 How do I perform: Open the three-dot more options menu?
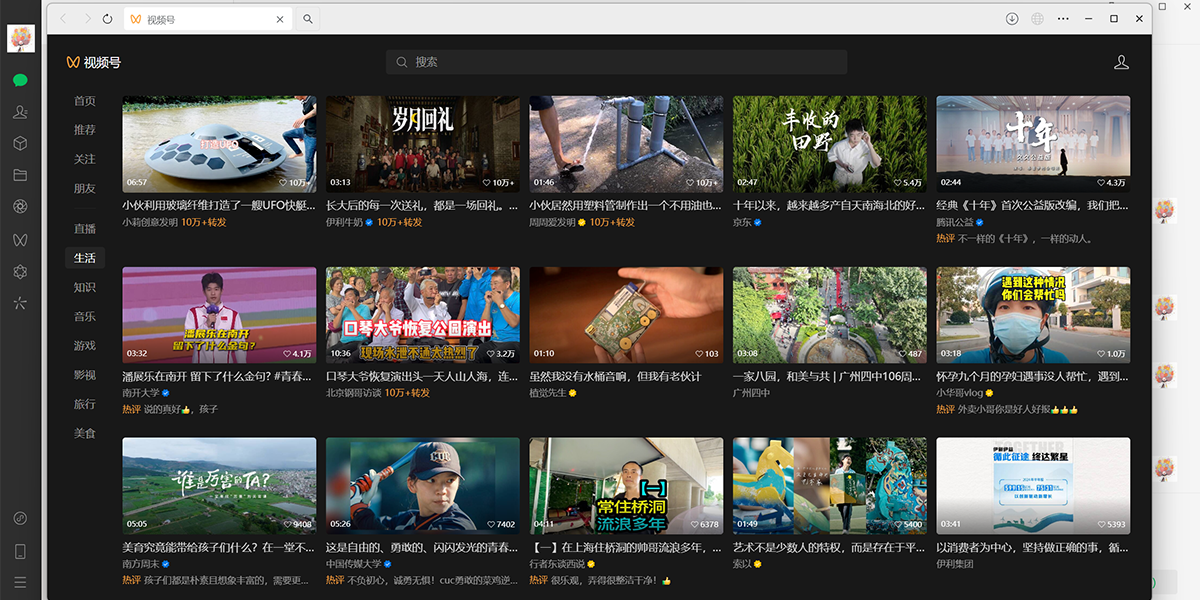(x=1063, y=19)
